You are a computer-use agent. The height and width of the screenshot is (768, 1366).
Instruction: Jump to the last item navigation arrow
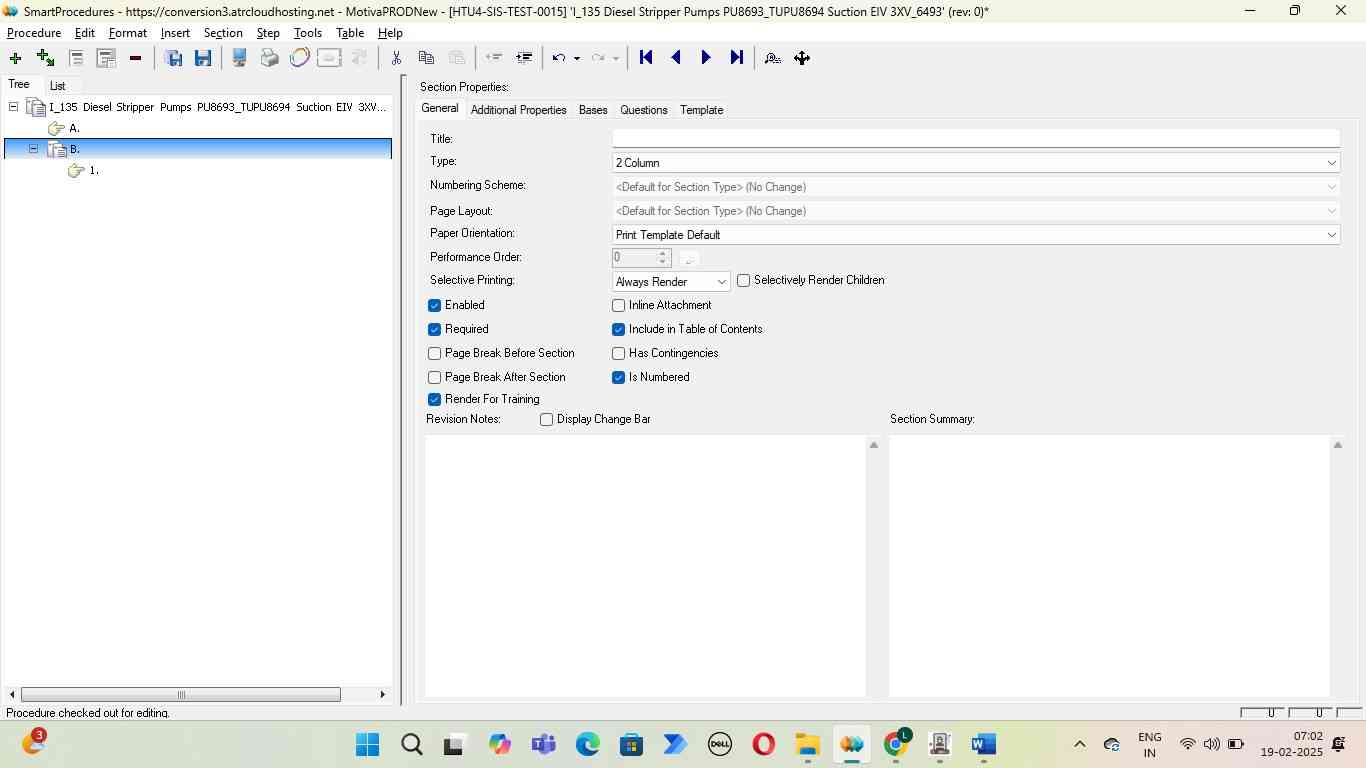pyautogui.click(x=736, y=58)
